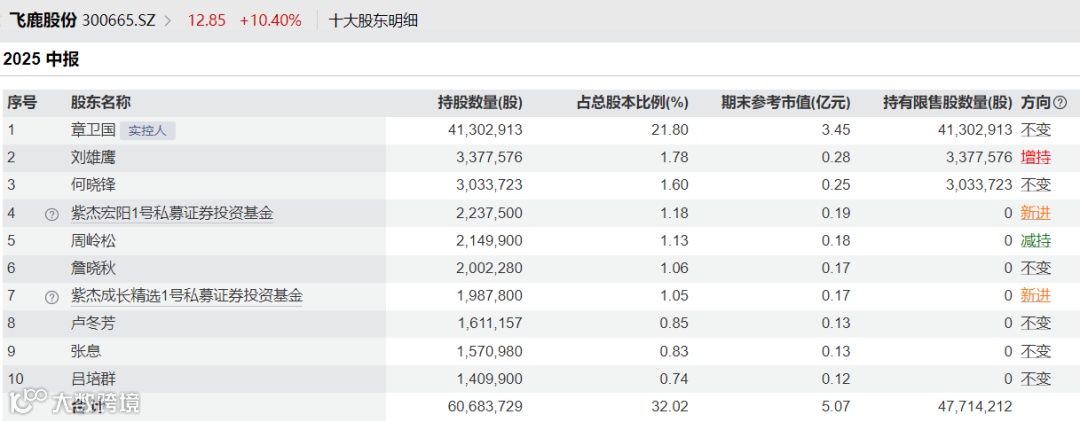Click share count 2,002,280 for 詹晓秋

(489, 268)
